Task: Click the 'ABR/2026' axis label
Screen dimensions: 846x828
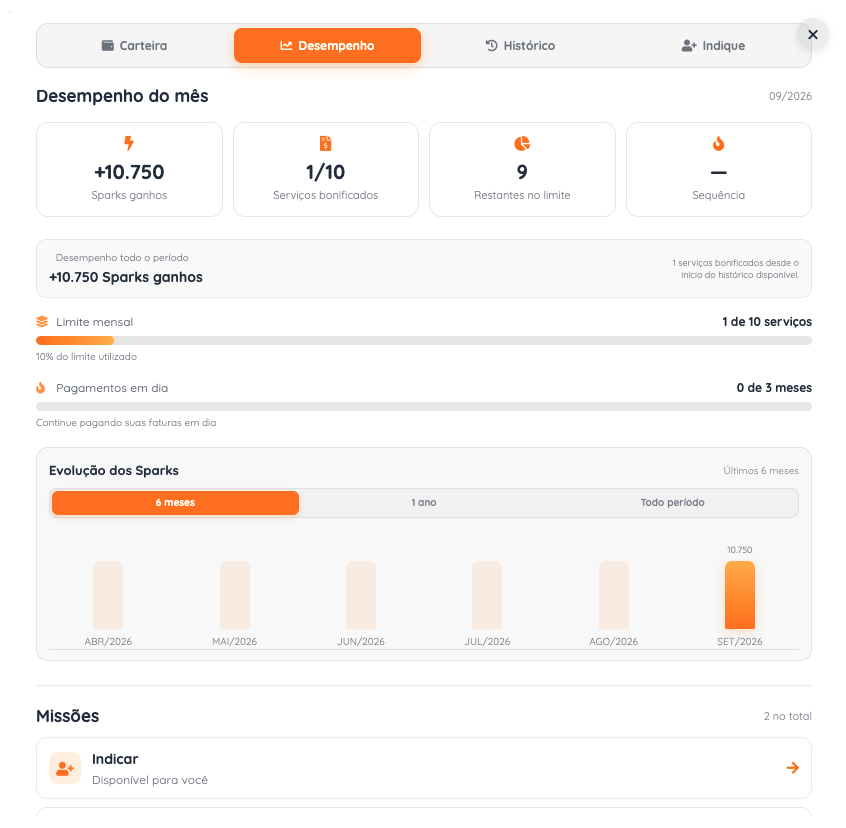Action: tap(108, 641)
